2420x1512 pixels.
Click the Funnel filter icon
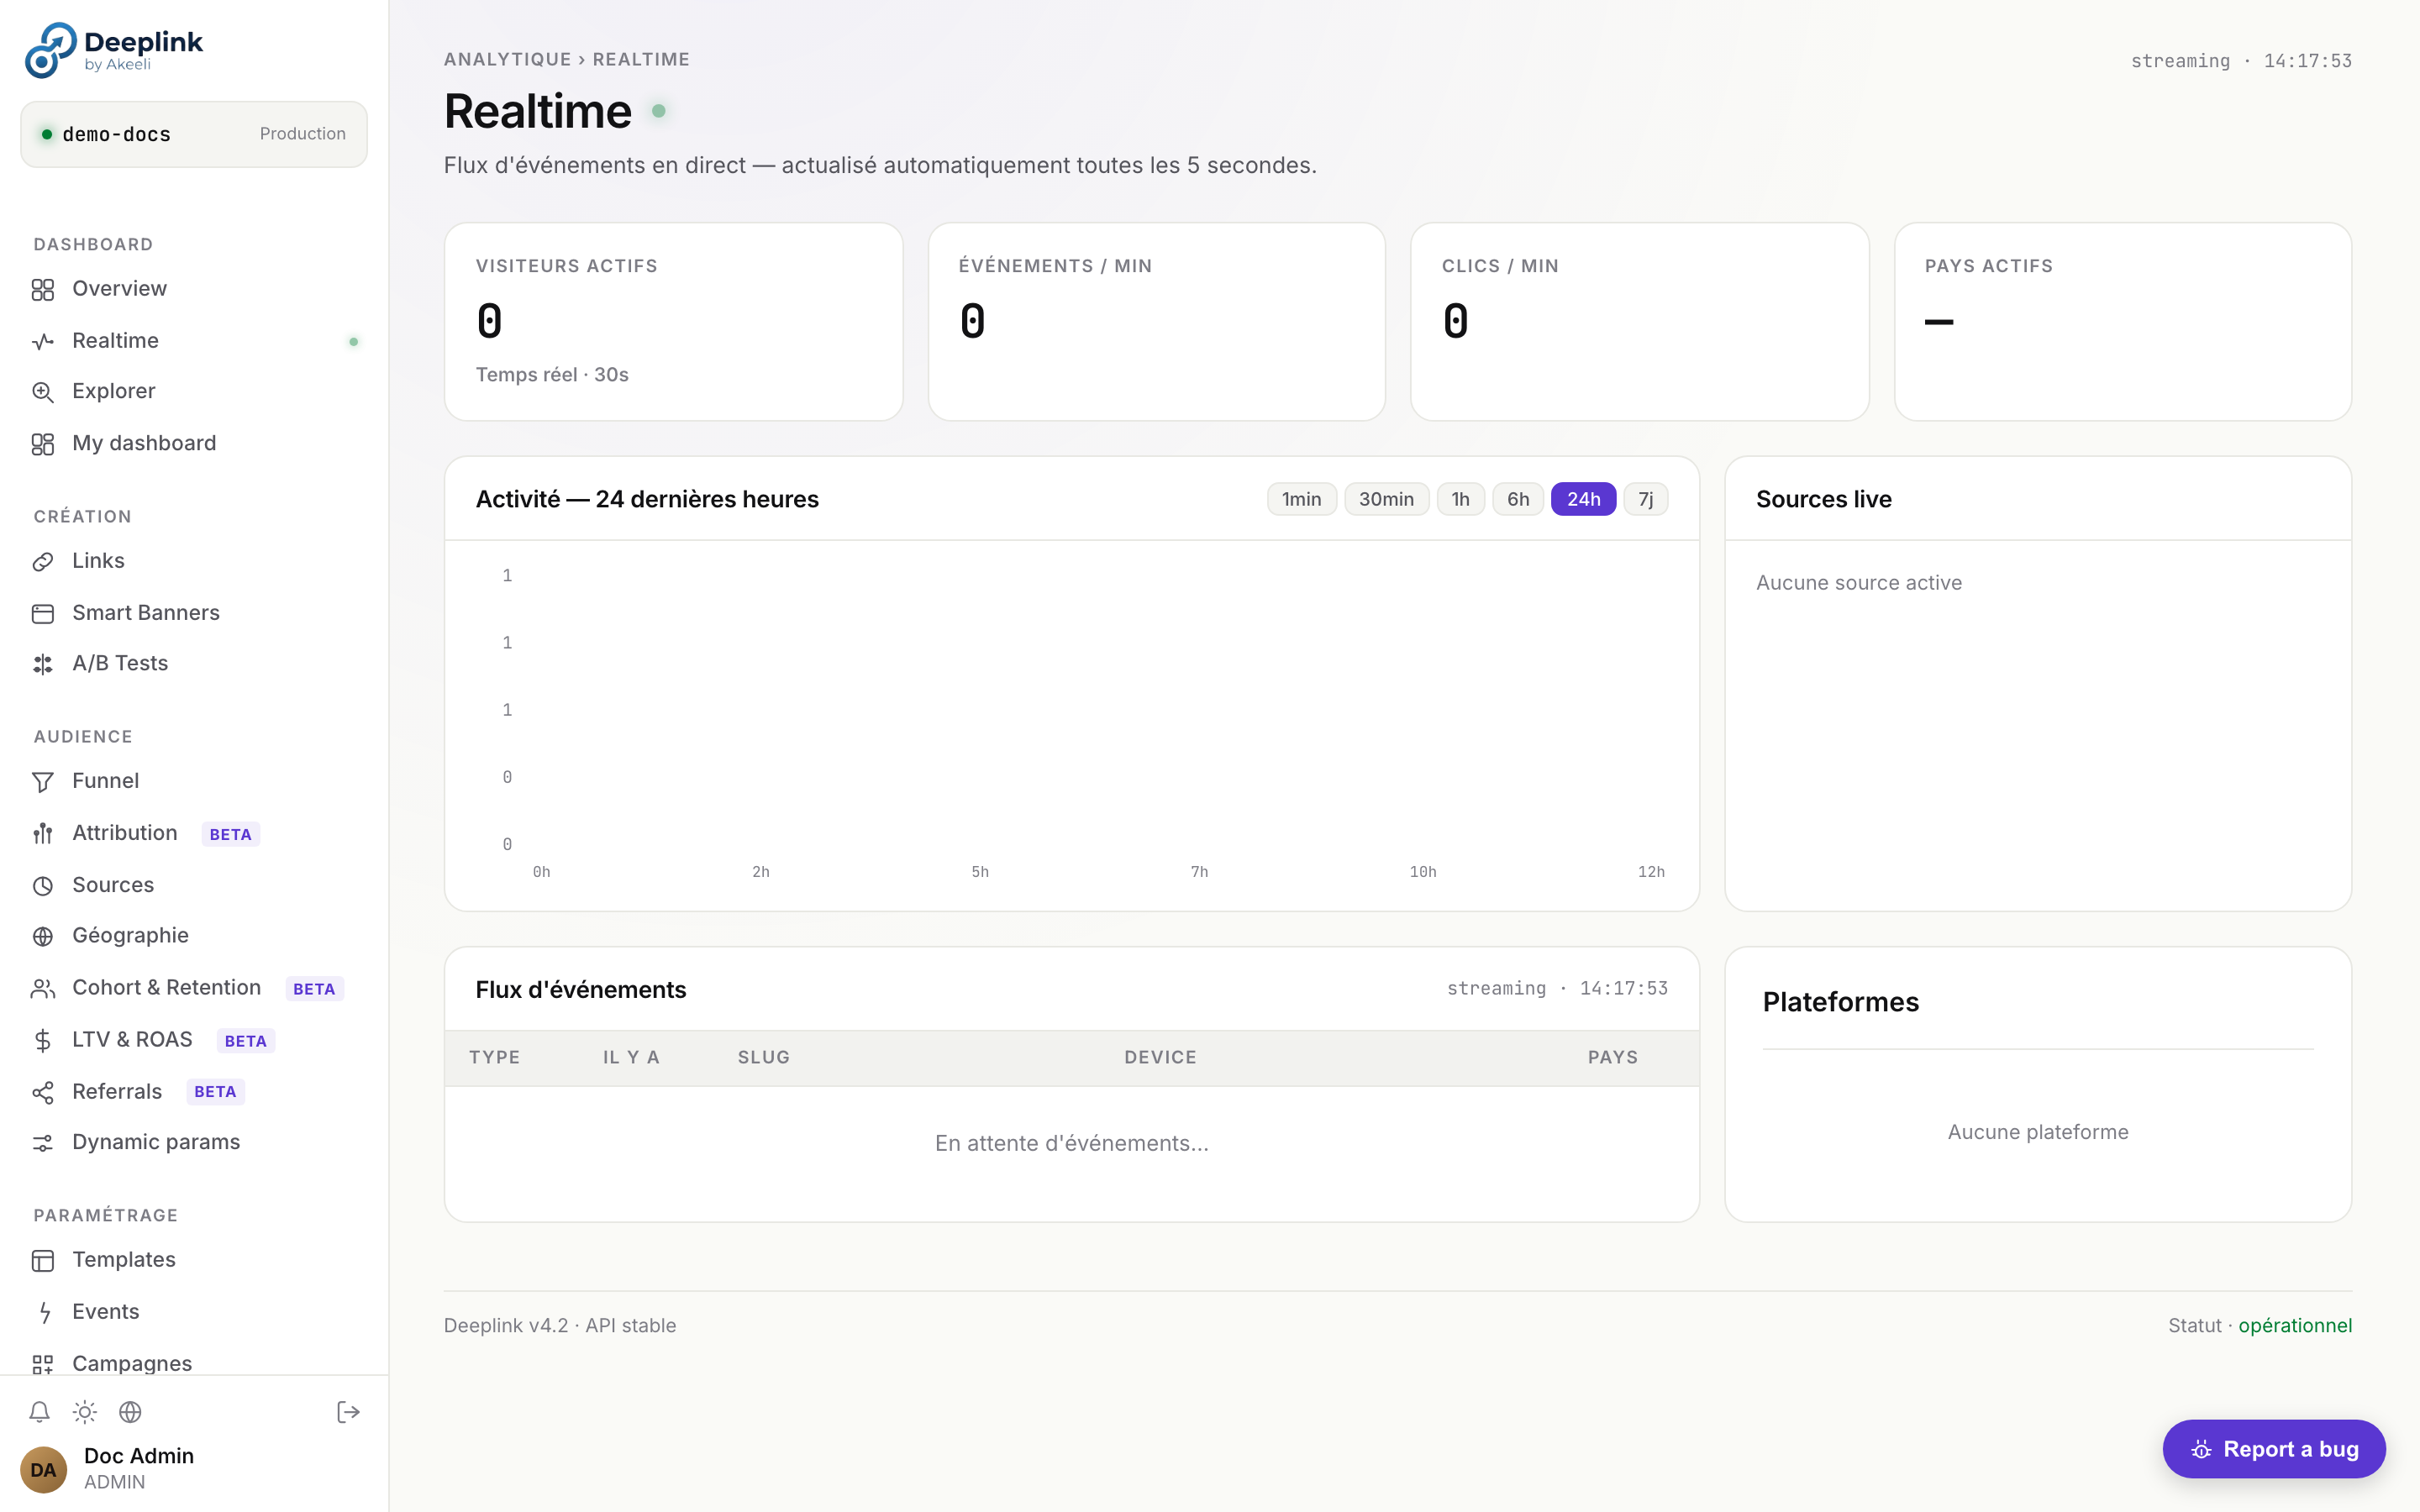pyautogui.click(x=42, y=782)
